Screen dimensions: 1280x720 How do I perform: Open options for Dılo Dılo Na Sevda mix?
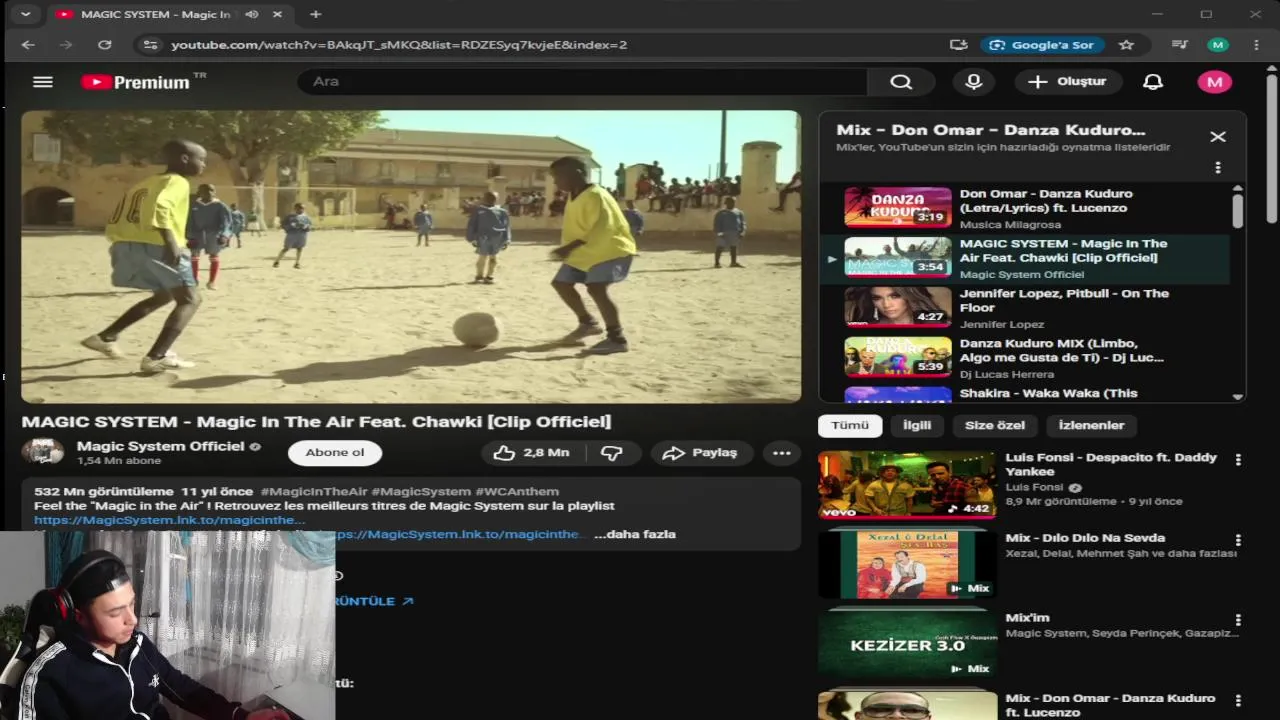(1238, 540)
